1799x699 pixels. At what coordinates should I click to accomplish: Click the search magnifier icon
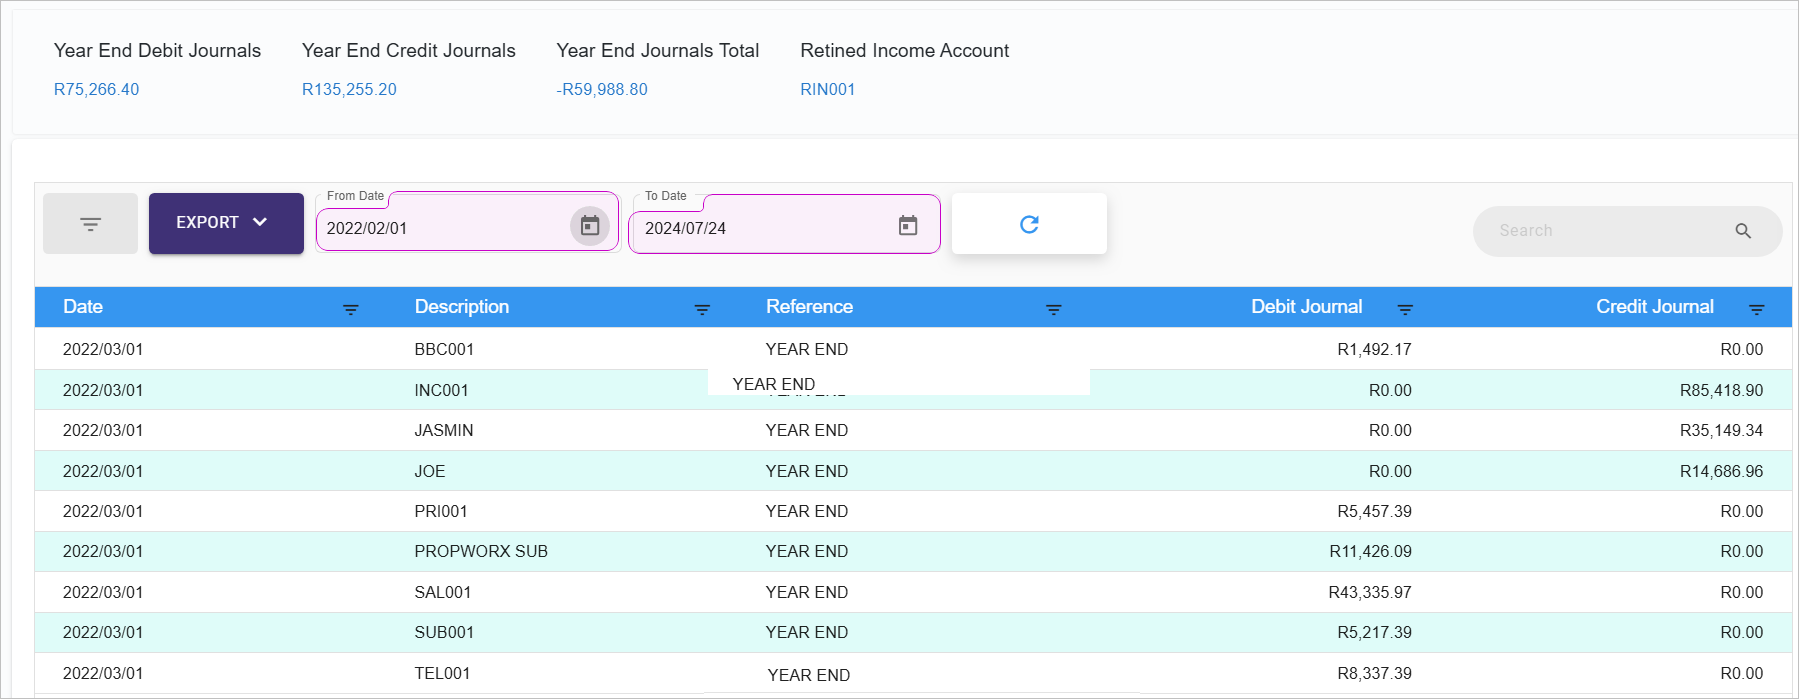tap(1743, 231)
